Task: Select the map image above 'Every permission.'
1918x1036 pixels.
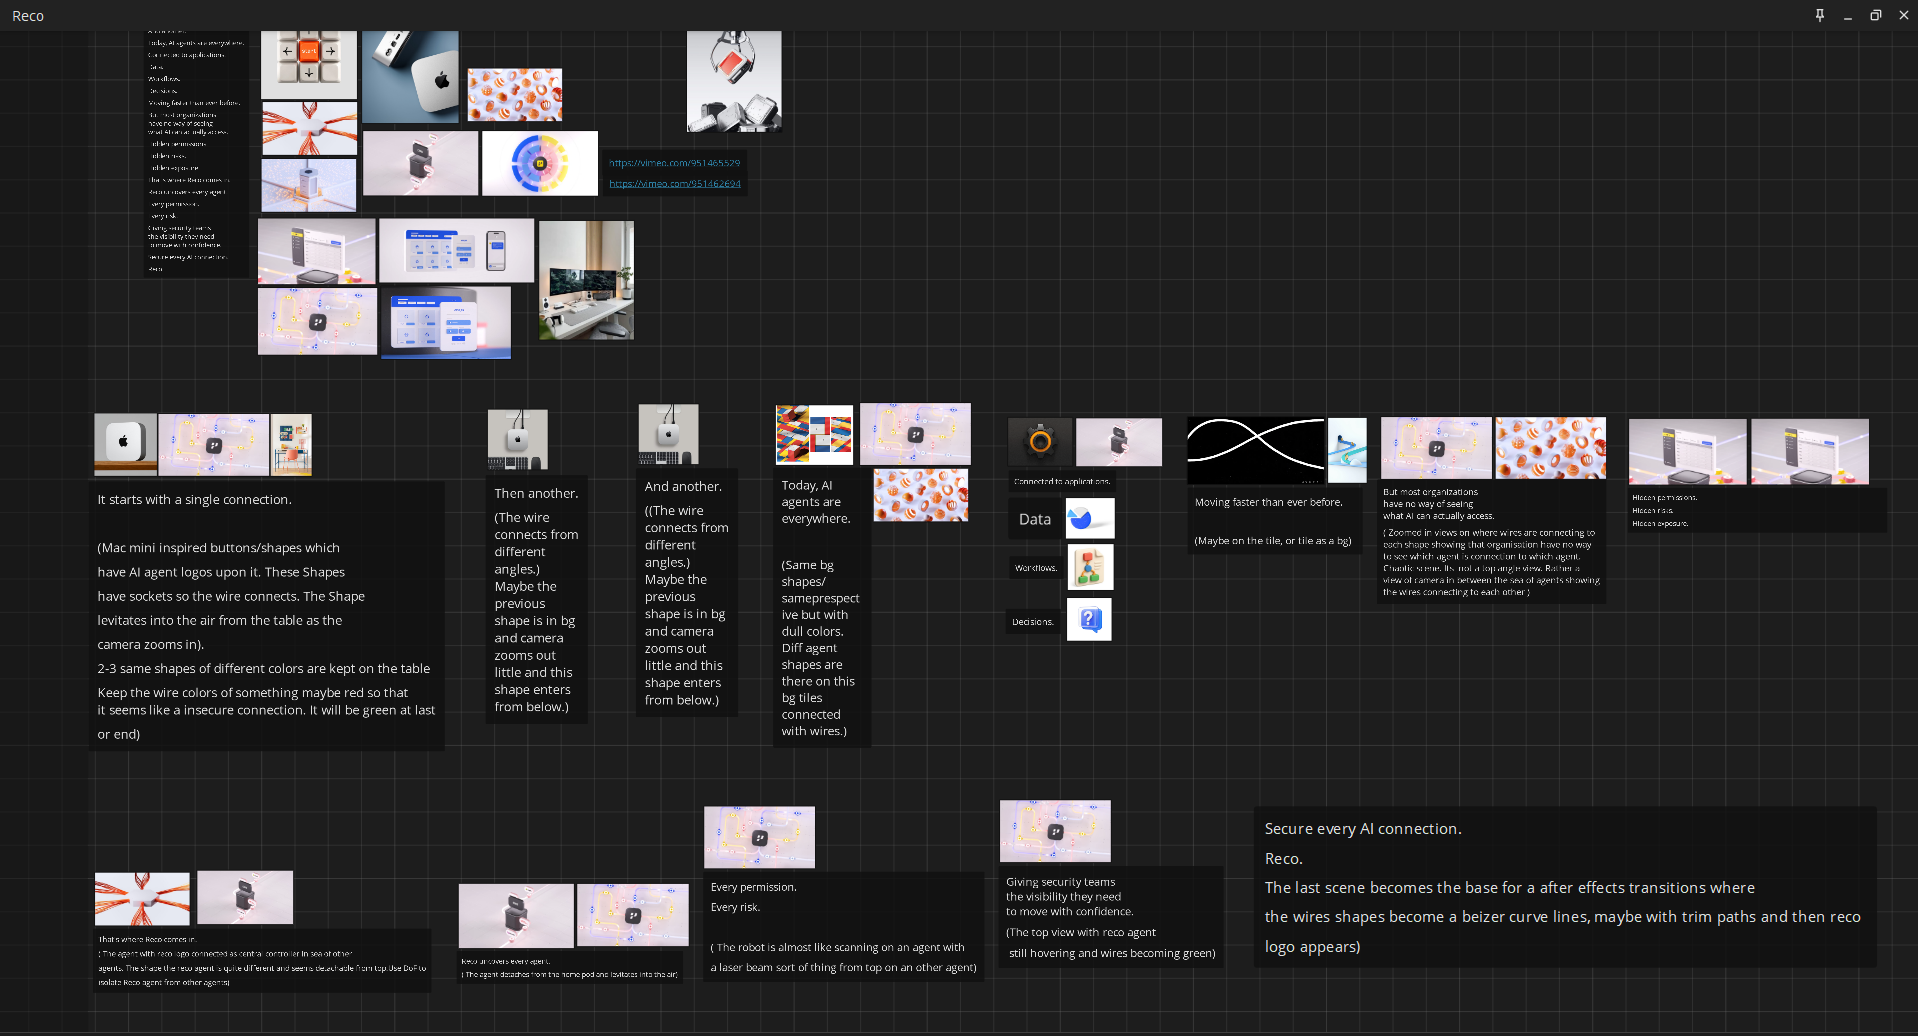Action: [x=759, y=837]
